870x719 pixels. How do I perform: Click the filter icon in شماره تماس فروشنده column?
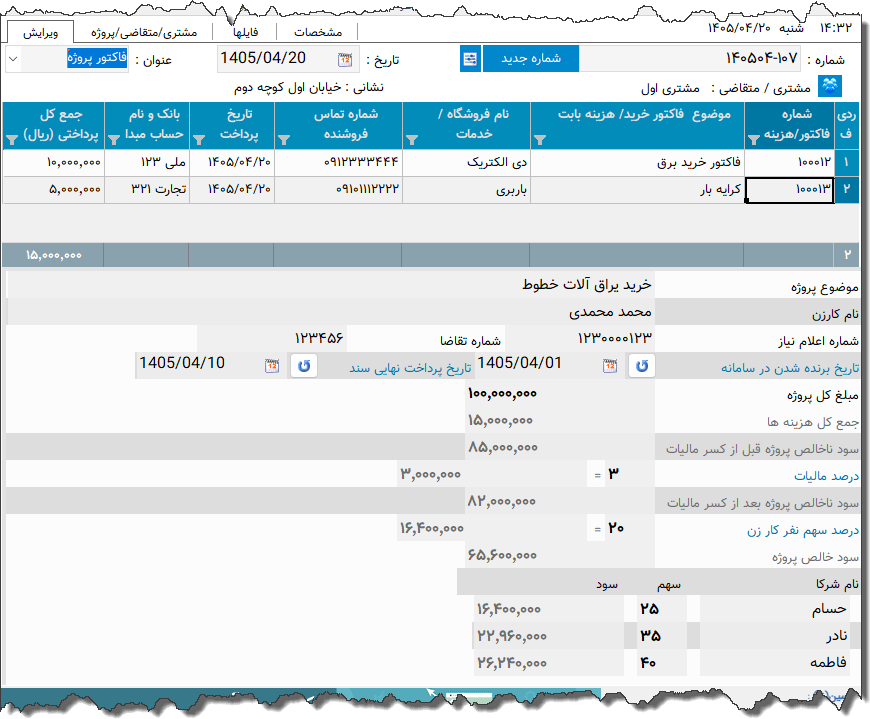(x=284, y=140)
